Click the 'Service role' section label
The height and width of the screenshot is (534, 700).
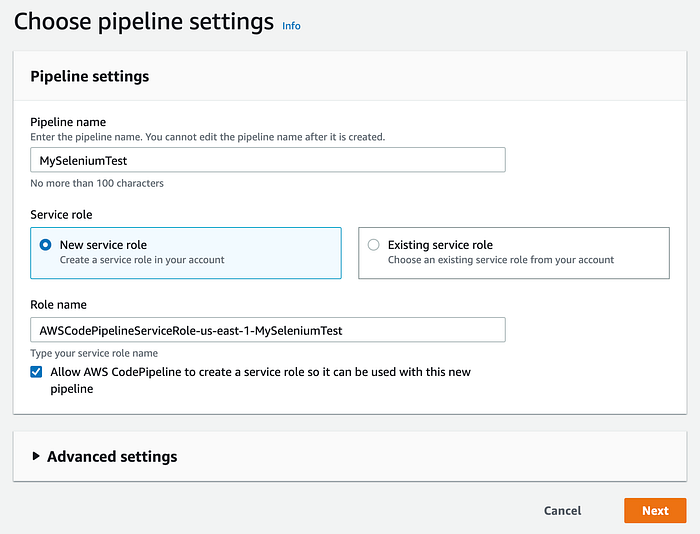click(x=65, y=214)
